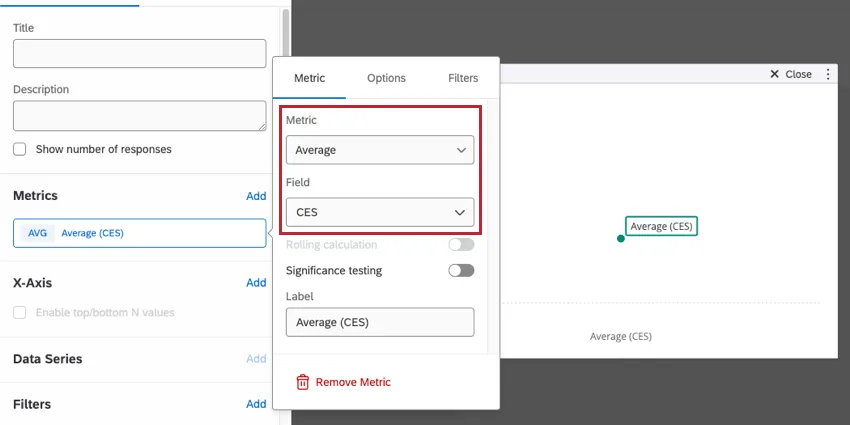Screen dimensions: 850x425
Task: Expand the Field dropdown showing CES
Action: click(x=379, y=212)
